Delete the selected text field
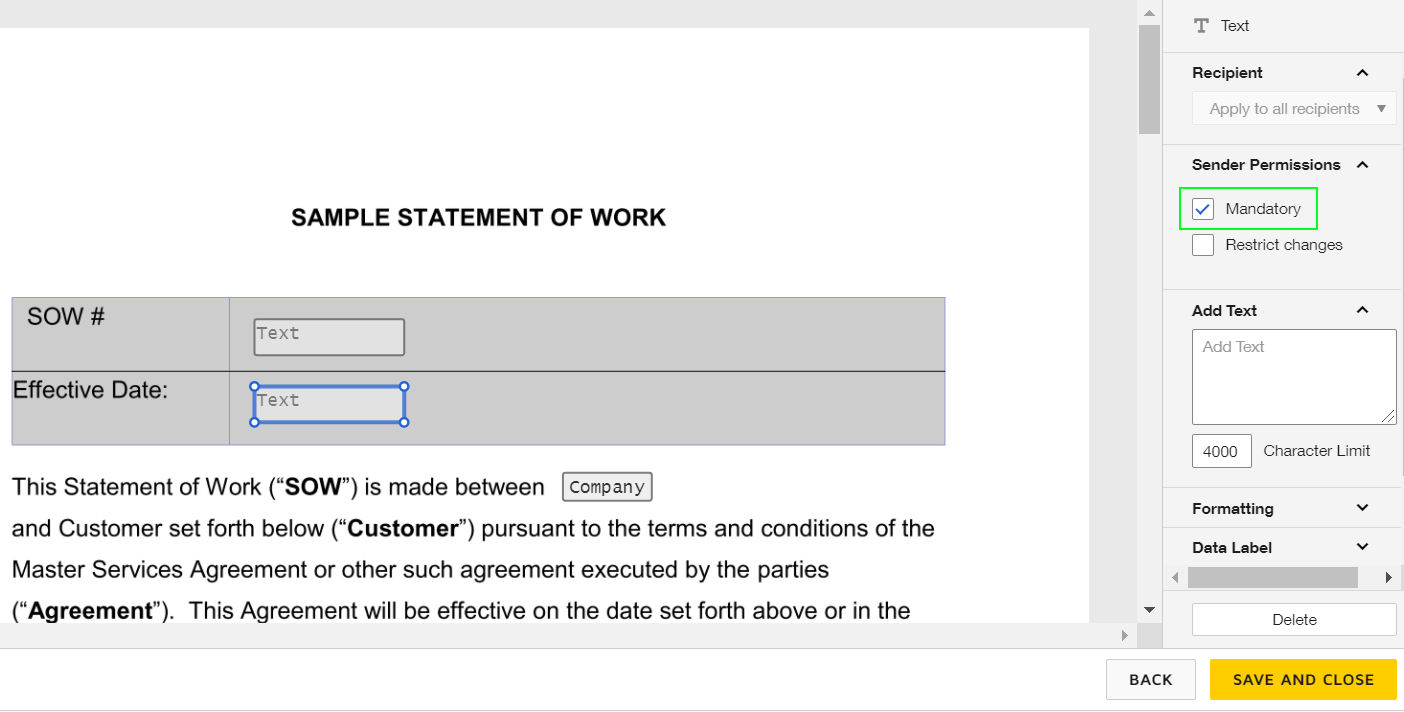 click(x=1294, y=619)
